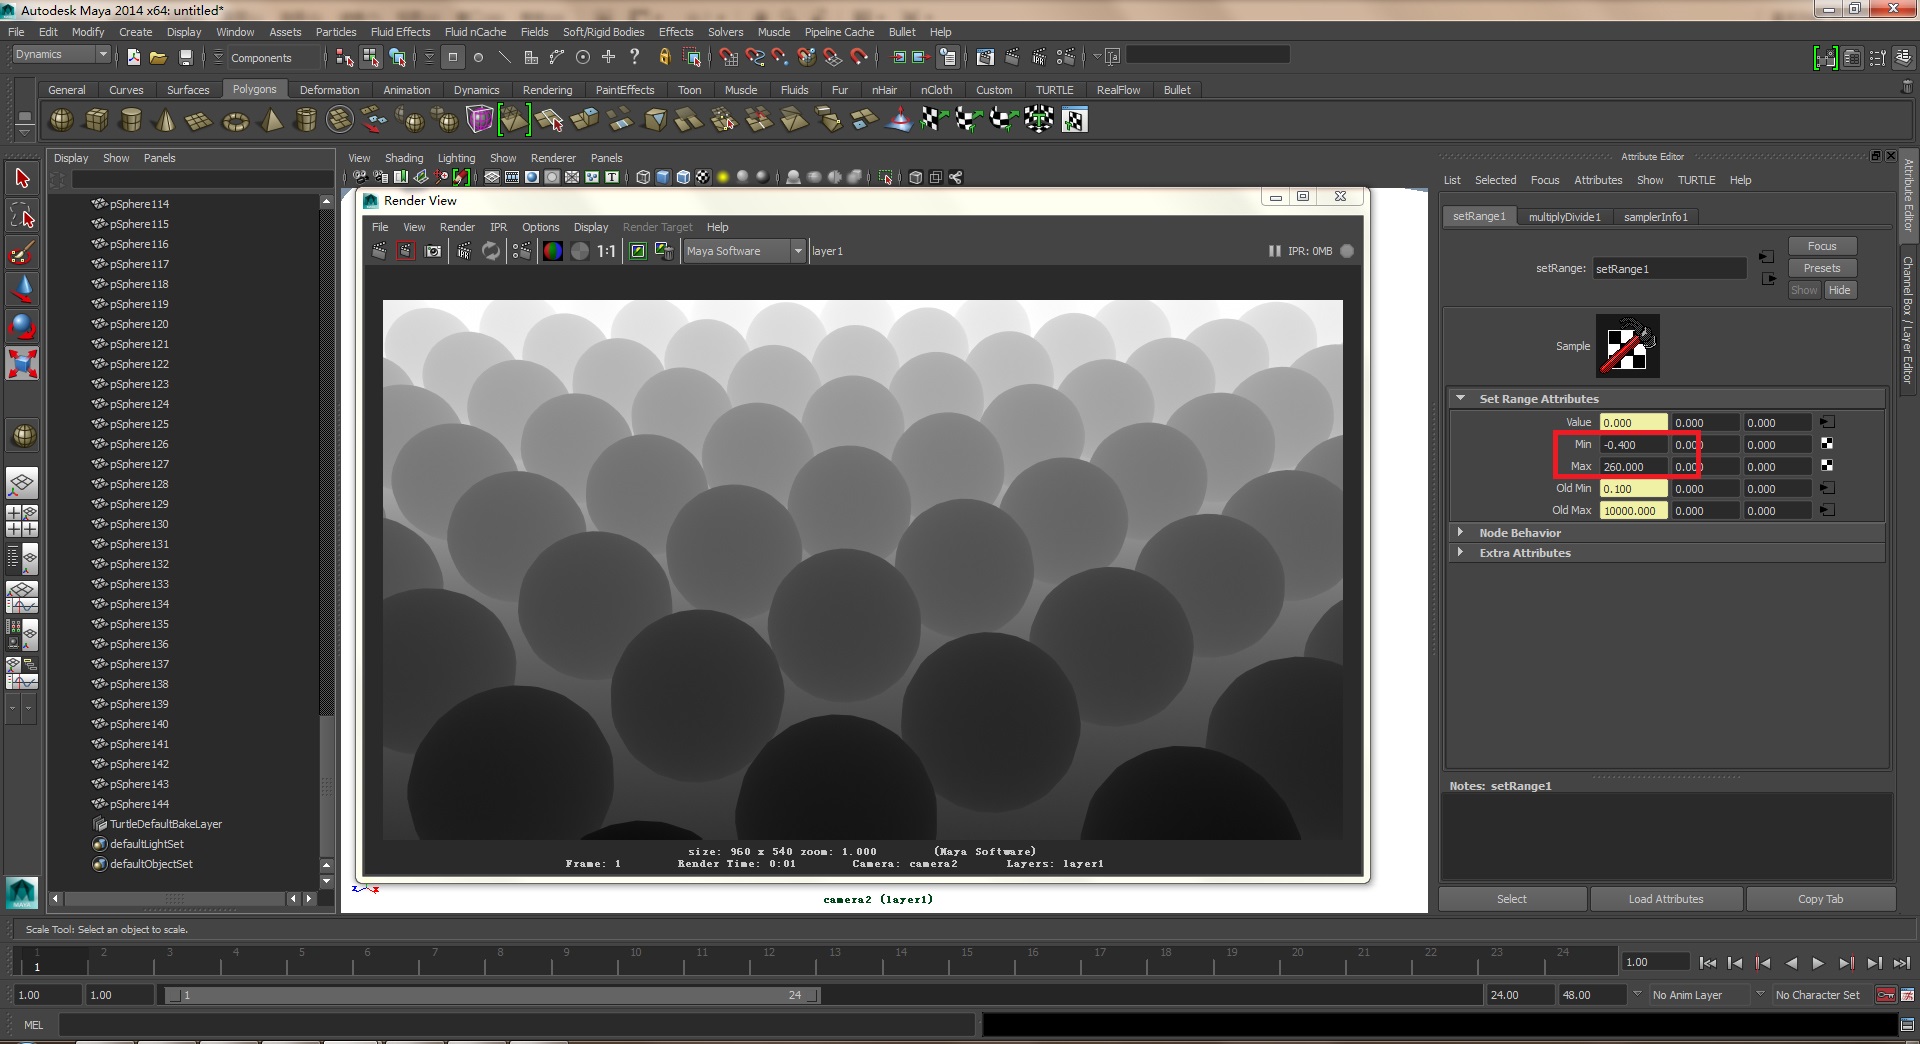
Task: Select the Paint Selection tool in toolbox
Action: click(22, 252)
